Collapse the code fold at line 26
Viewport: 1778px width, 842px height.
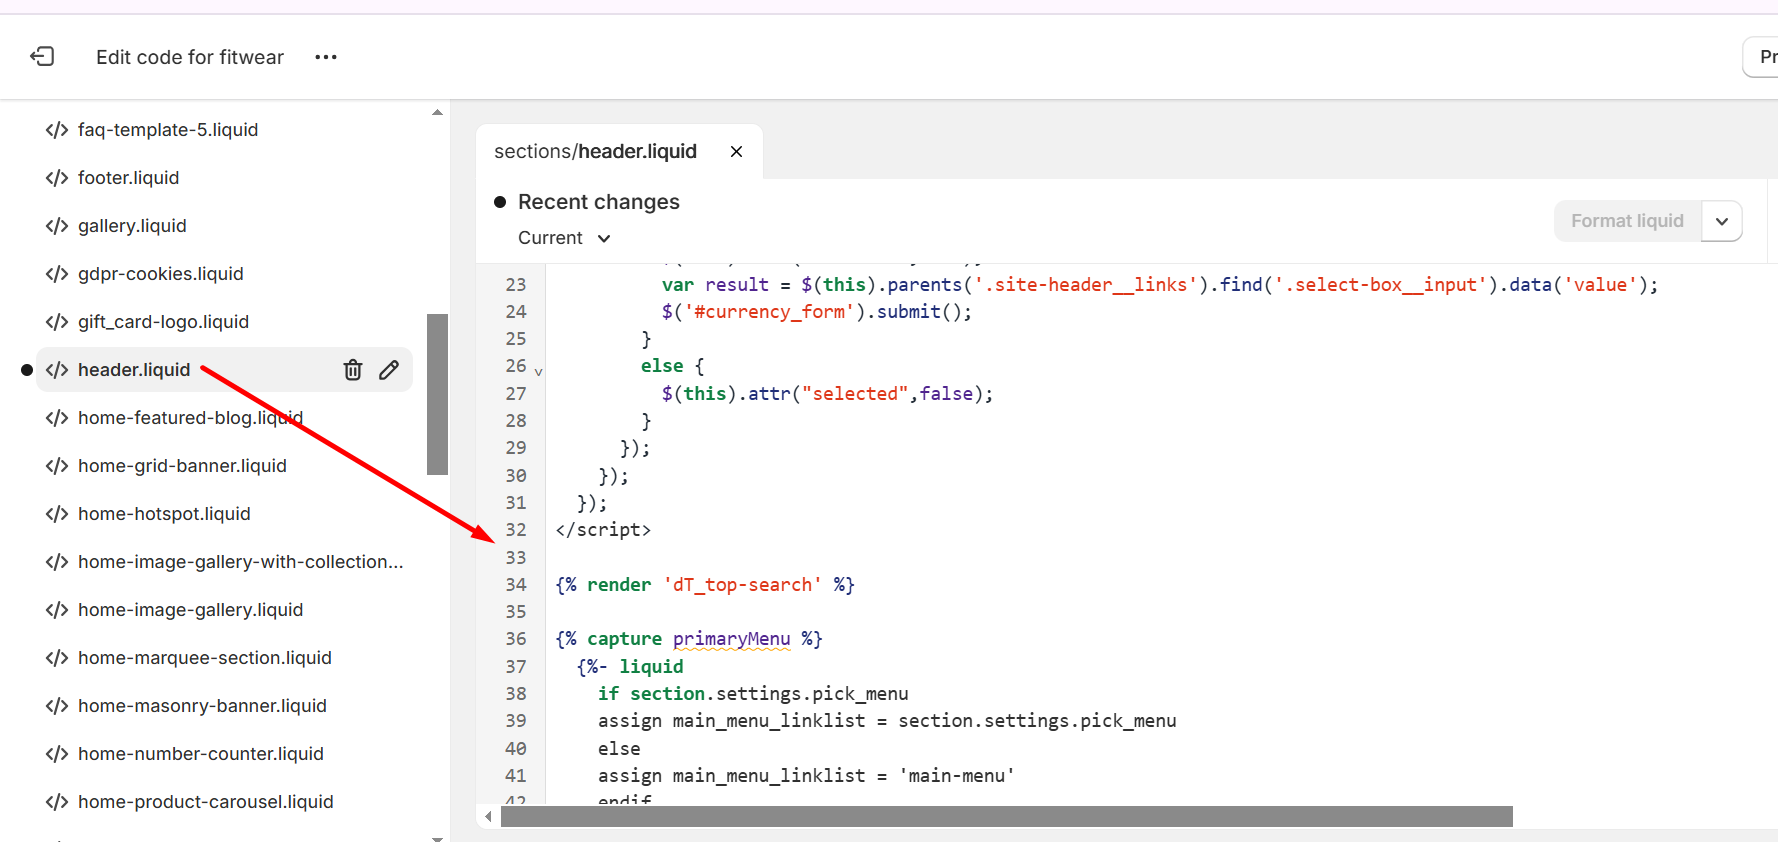(x=538, y=371)
